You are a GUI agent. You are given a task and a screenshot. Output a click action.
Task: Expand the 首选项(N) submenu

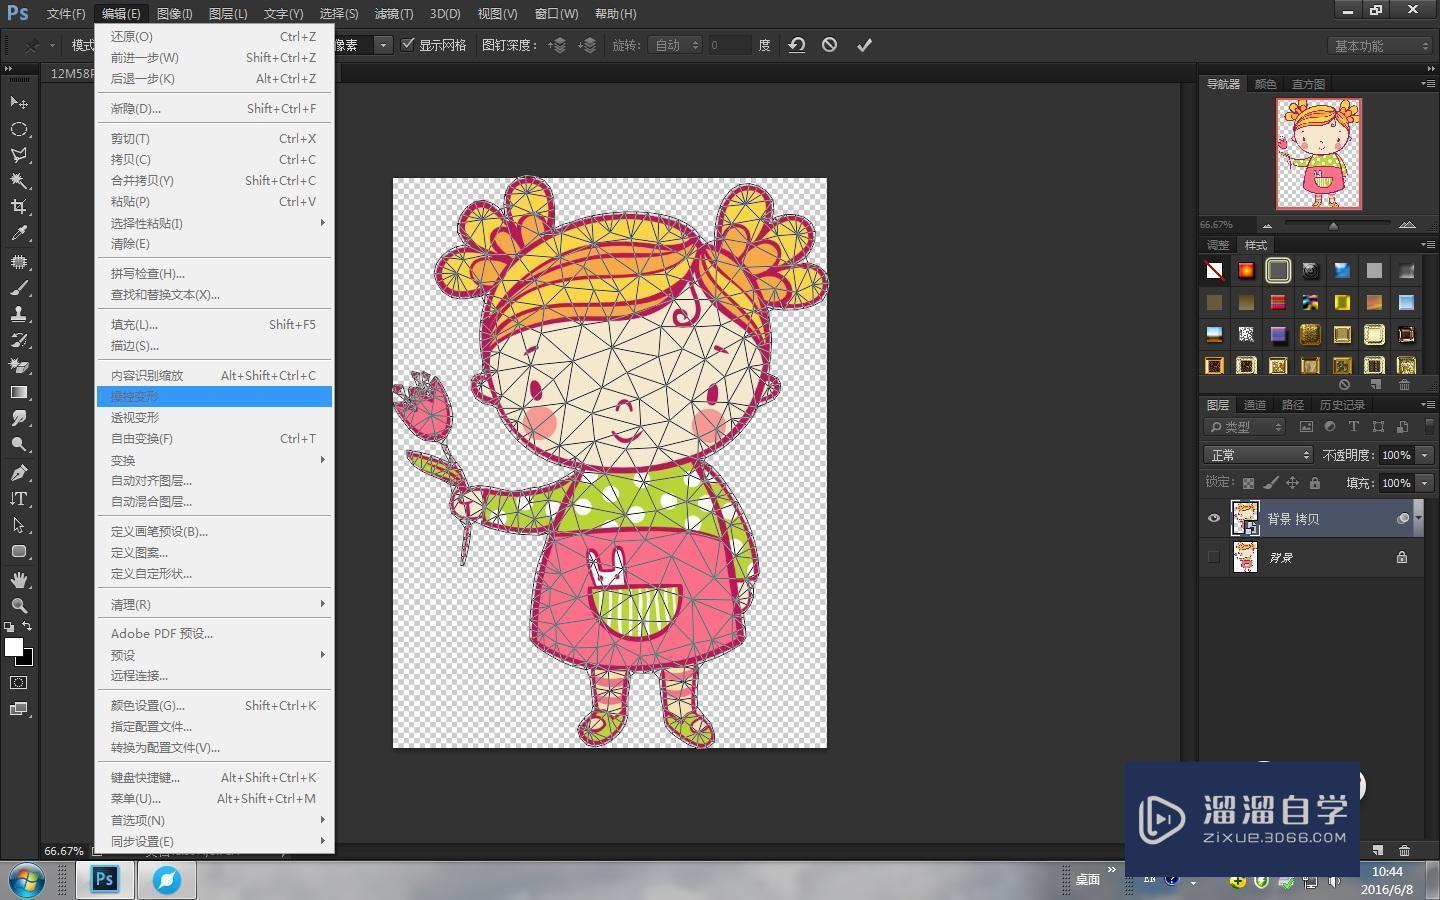tap(214, 820)
